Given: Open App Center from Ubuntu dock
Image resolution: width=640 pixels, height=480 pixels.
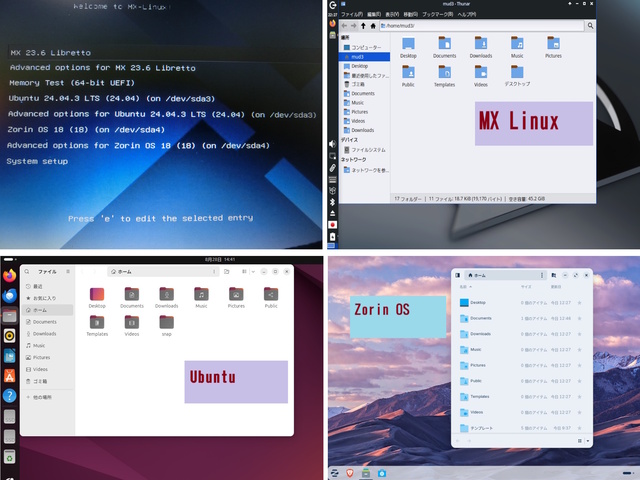Looking at the screenshot, I should tap(9, 376).
